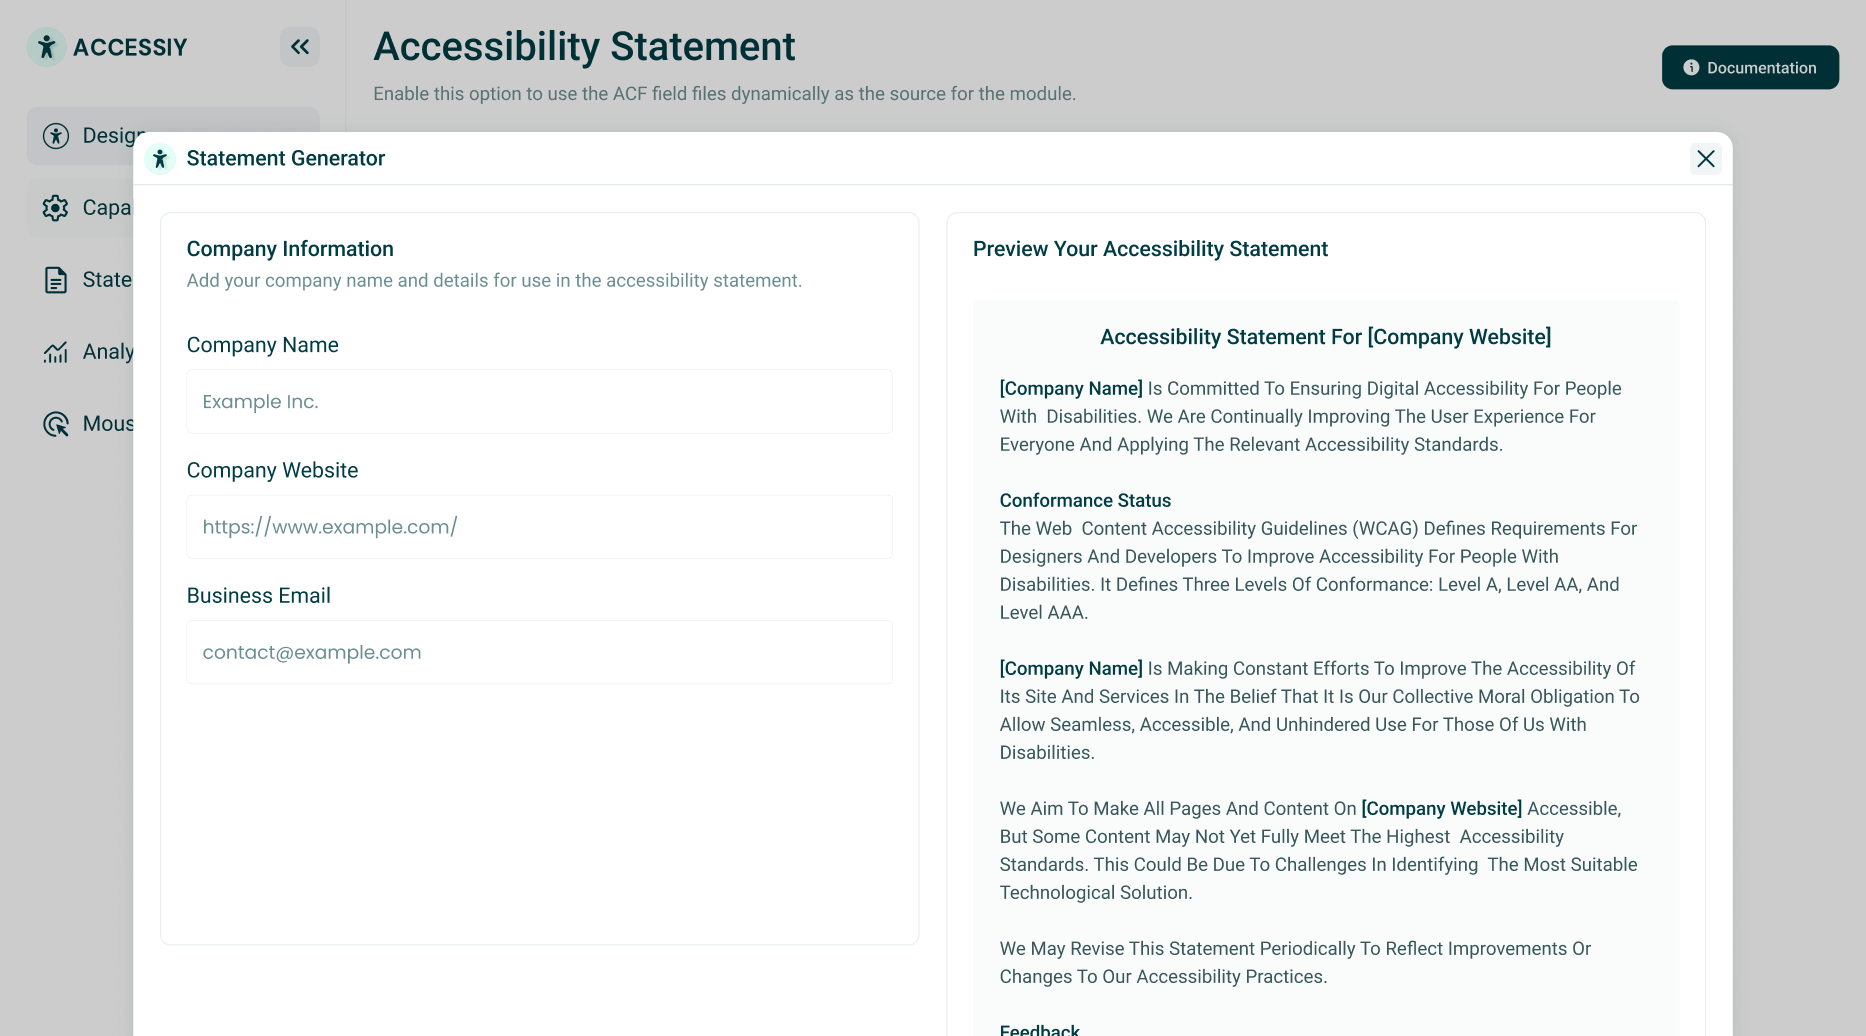
Task: Click the info icon inside Documentation button
Action: (1691, 67)
